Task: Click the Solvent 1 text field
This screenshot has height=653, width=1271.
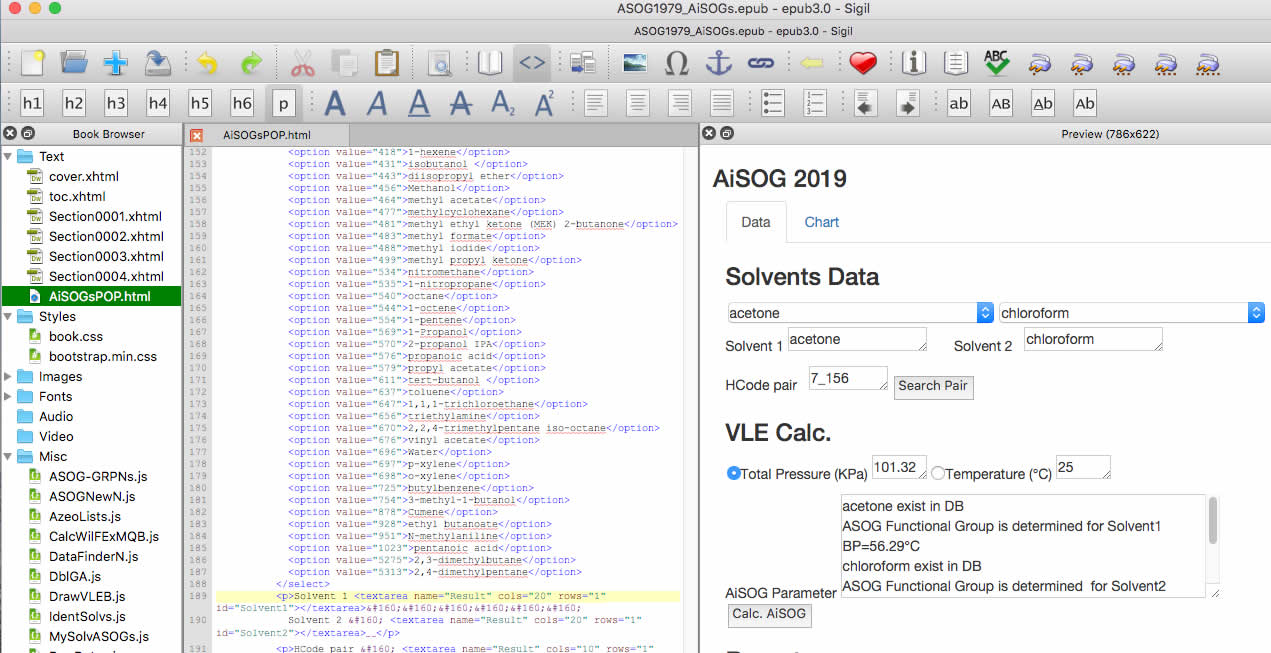Action: (857, 339)
